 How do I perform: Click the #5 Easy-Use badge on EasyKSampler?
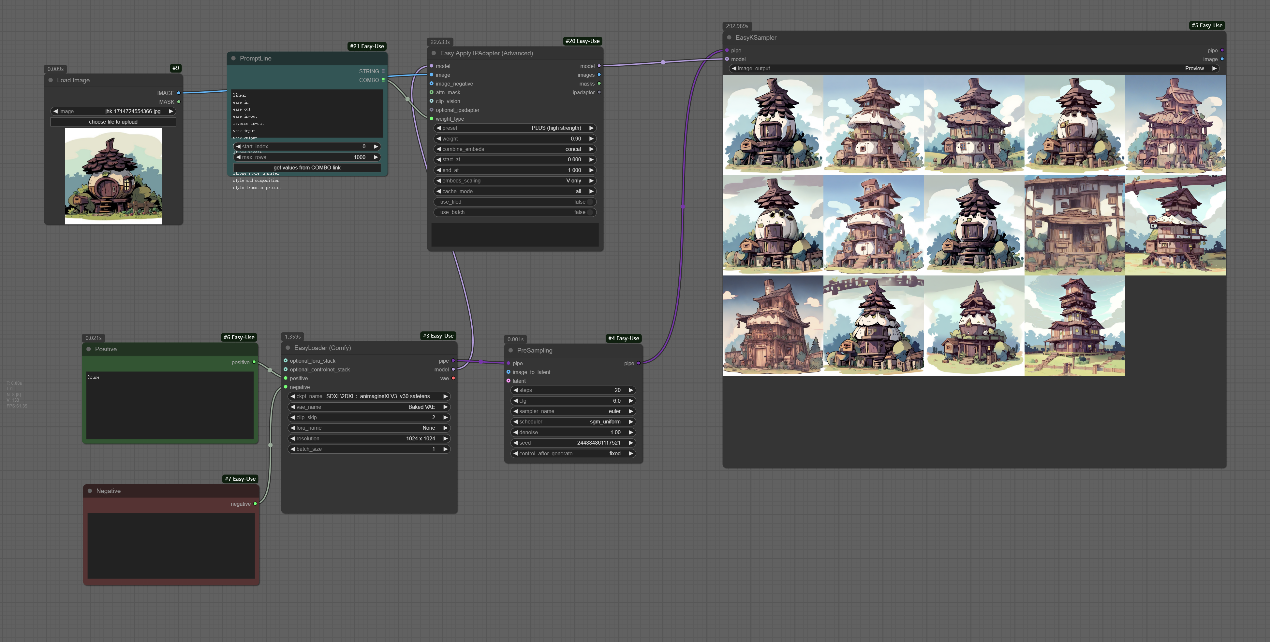tap(1206, 25)
